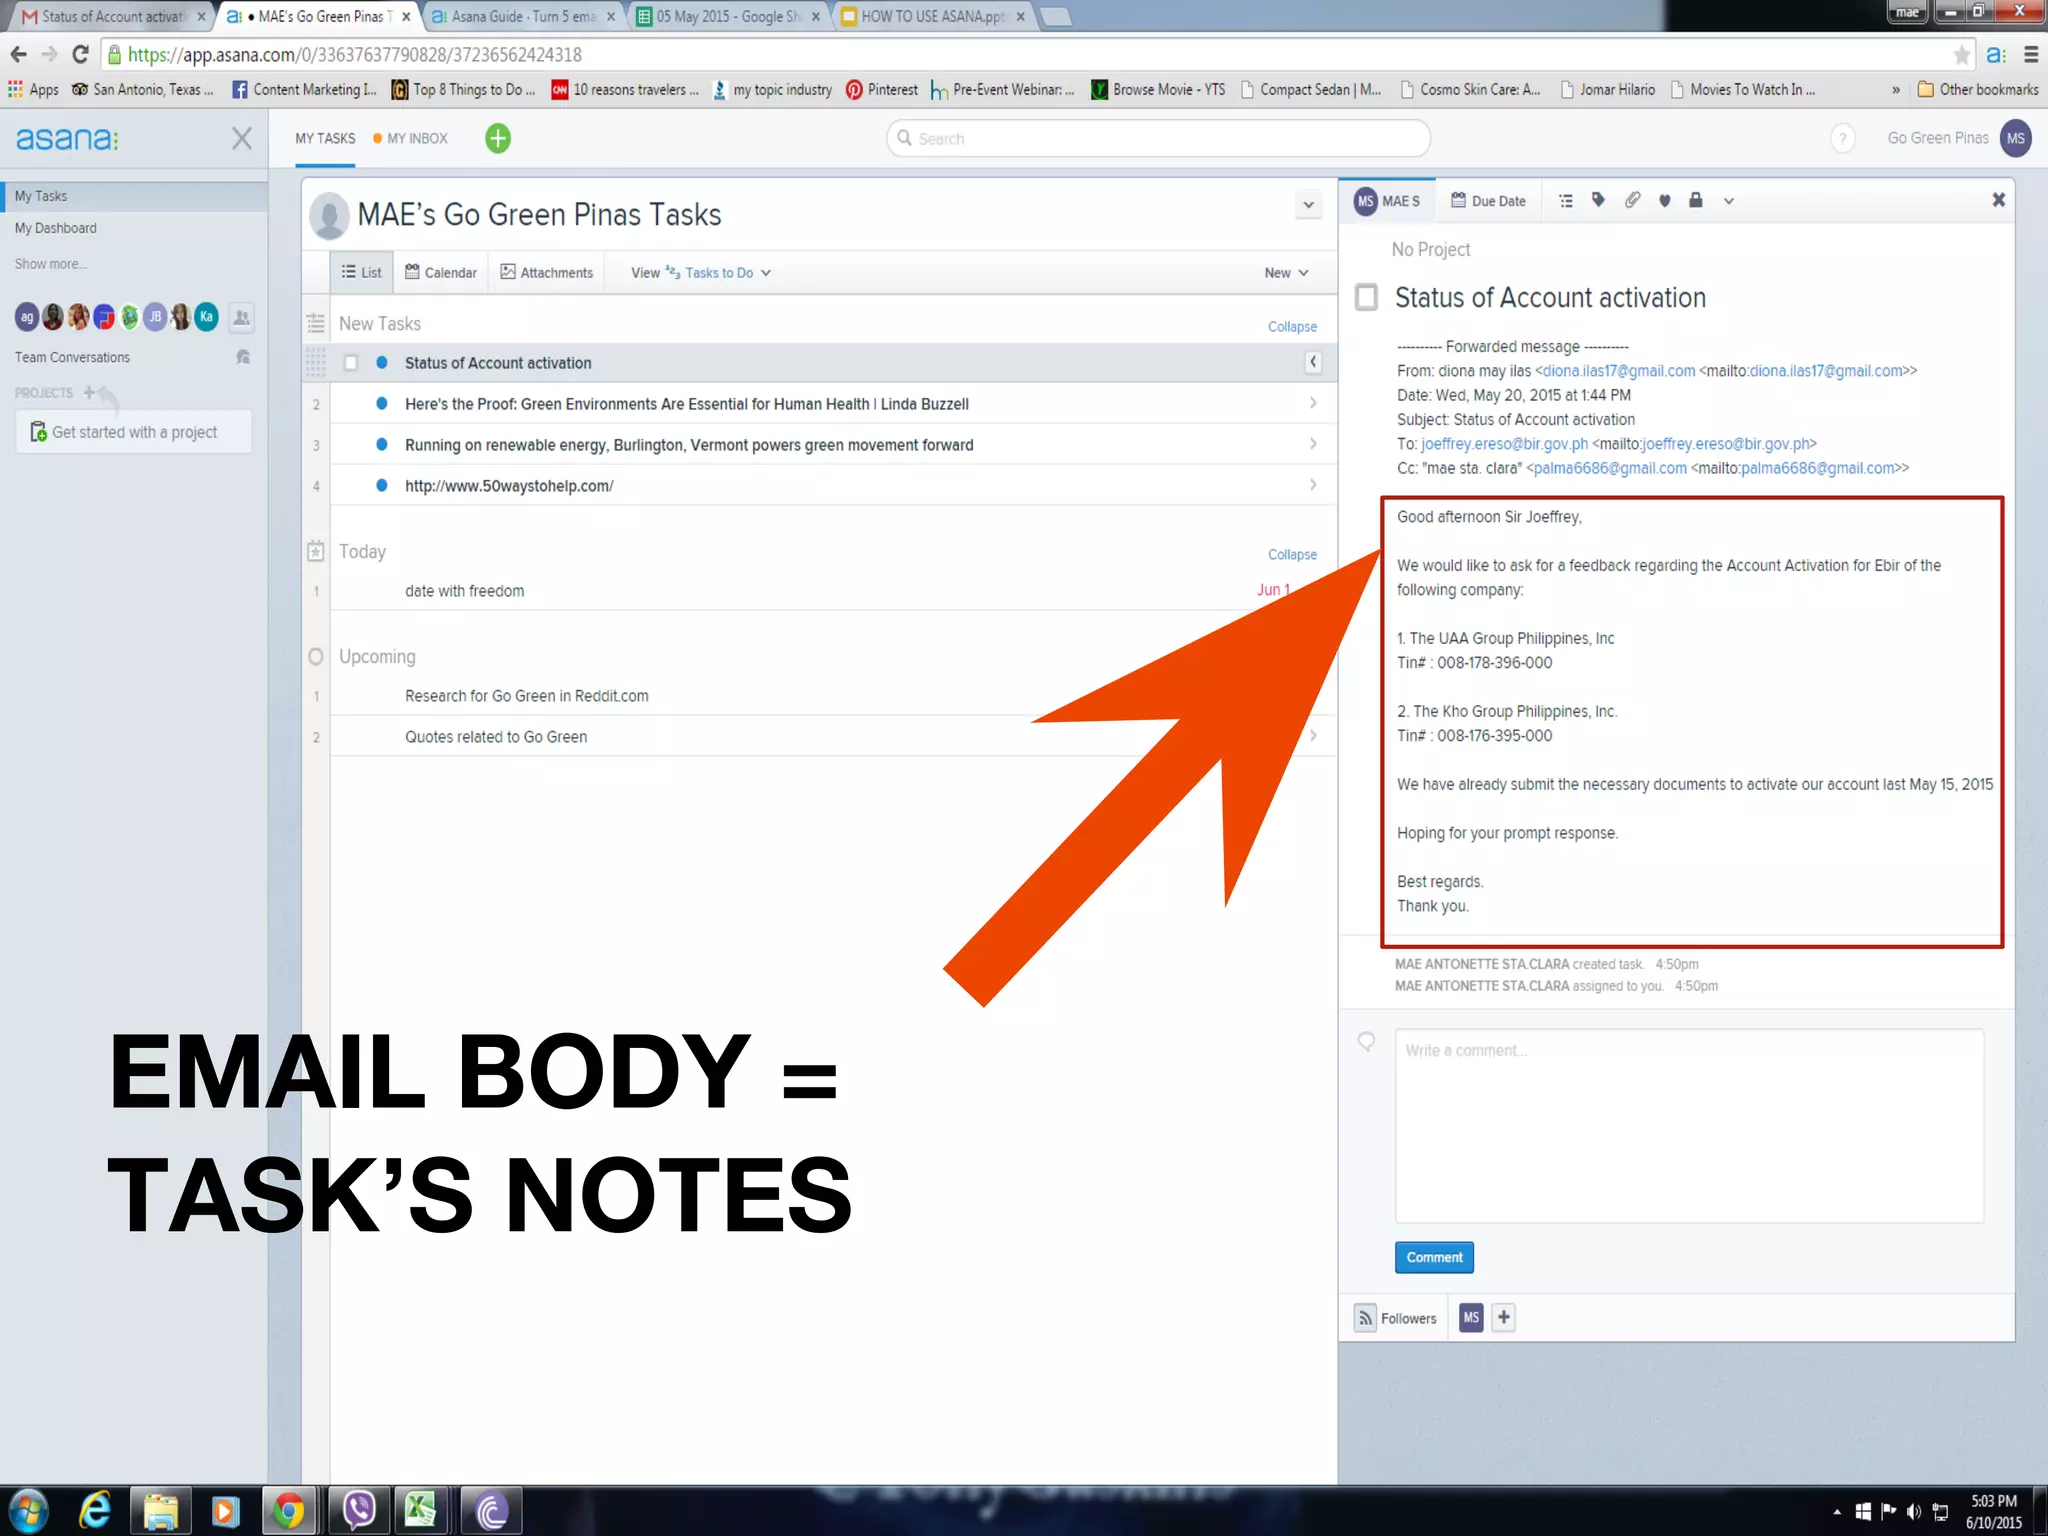
Task: Collapse the Today section
Action: click(1292, 554)
